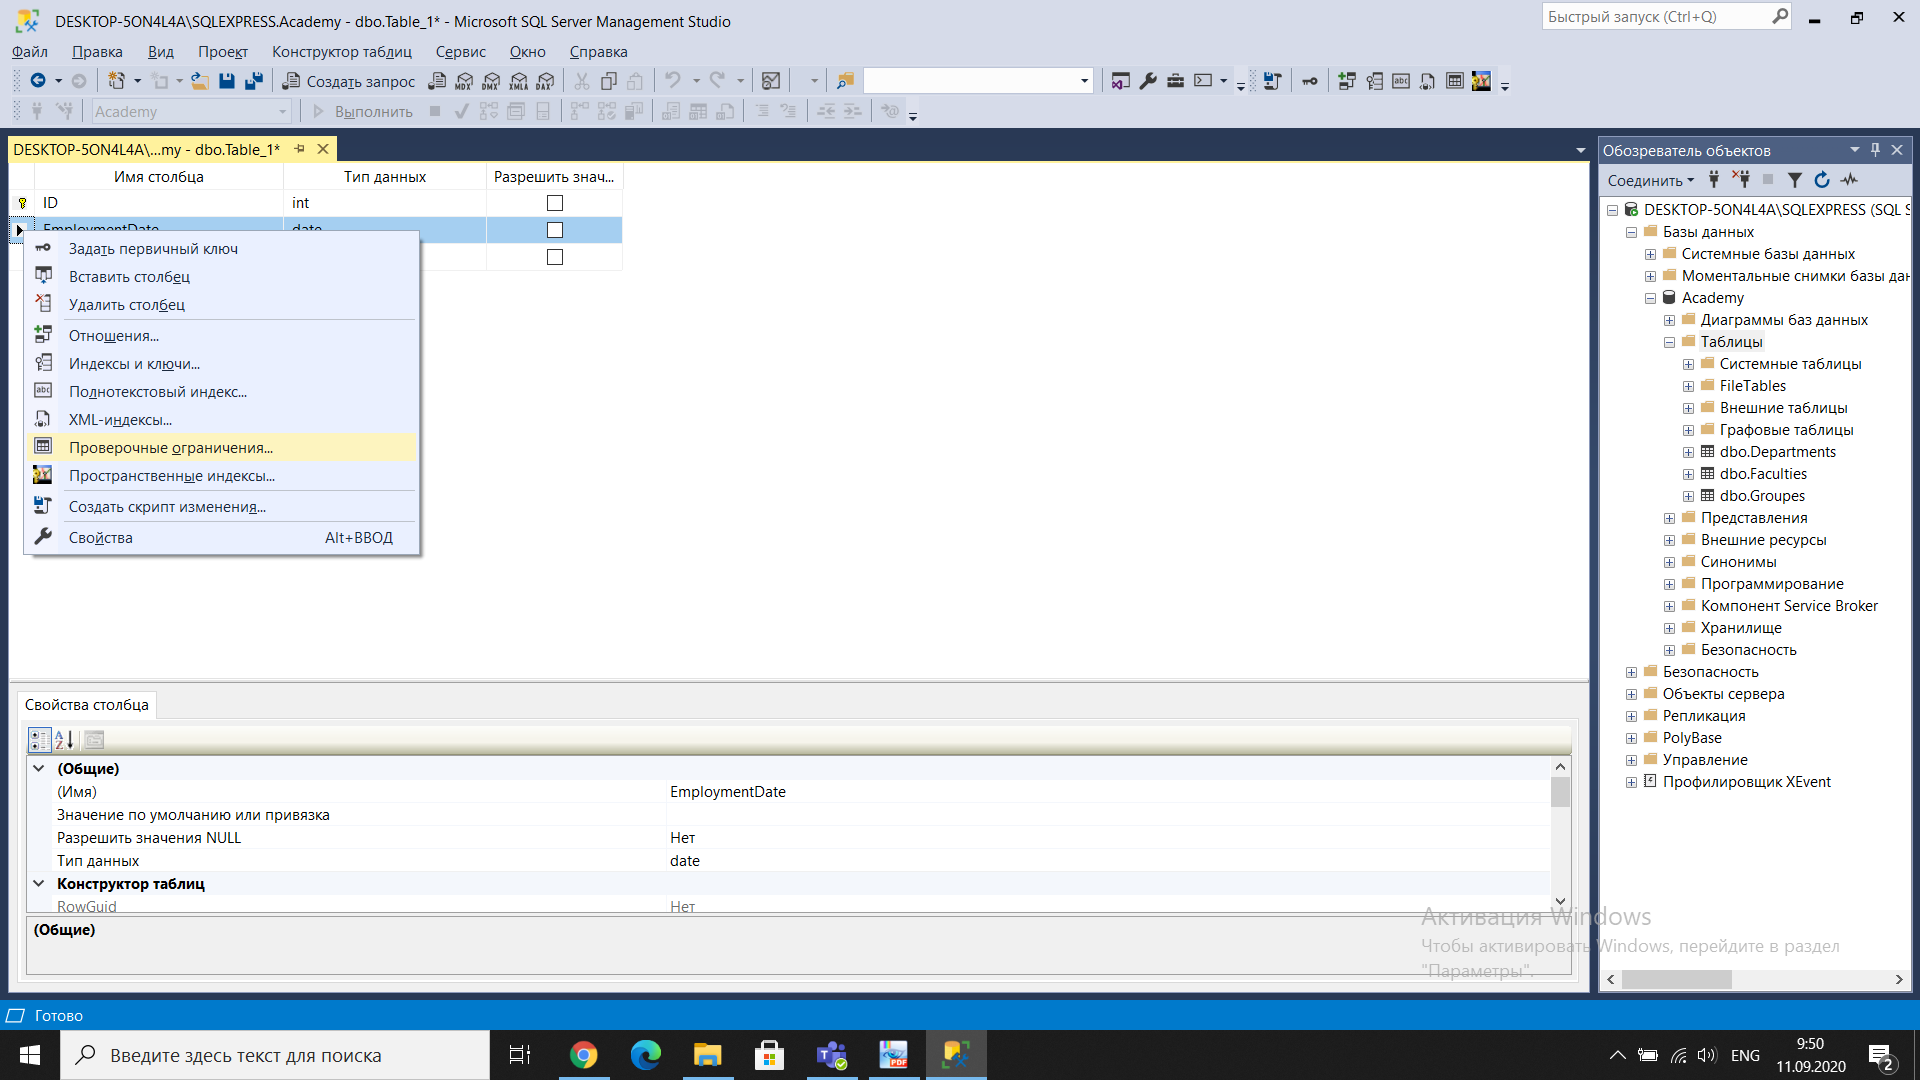Click the Categorized view icon in column properties

[x=39, y=740]
